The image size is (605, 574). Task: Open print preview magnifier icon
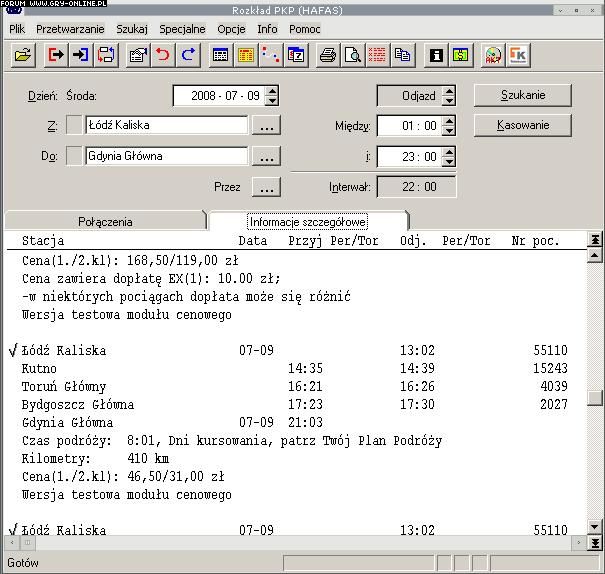[x=352, y=56]
